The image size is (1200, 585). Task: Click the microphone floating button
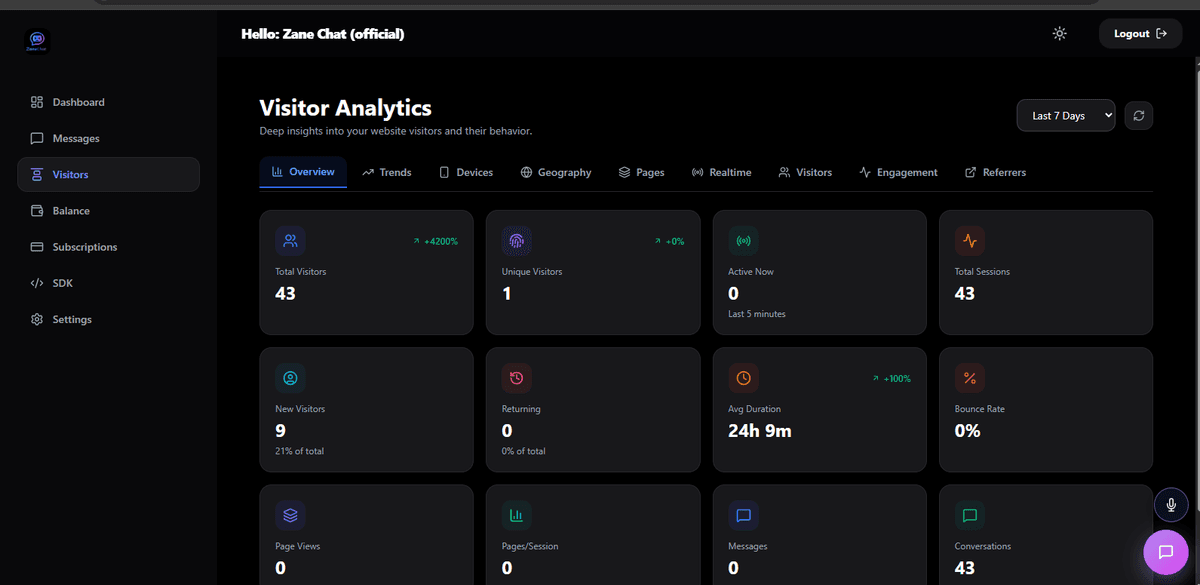point(1170,505)
